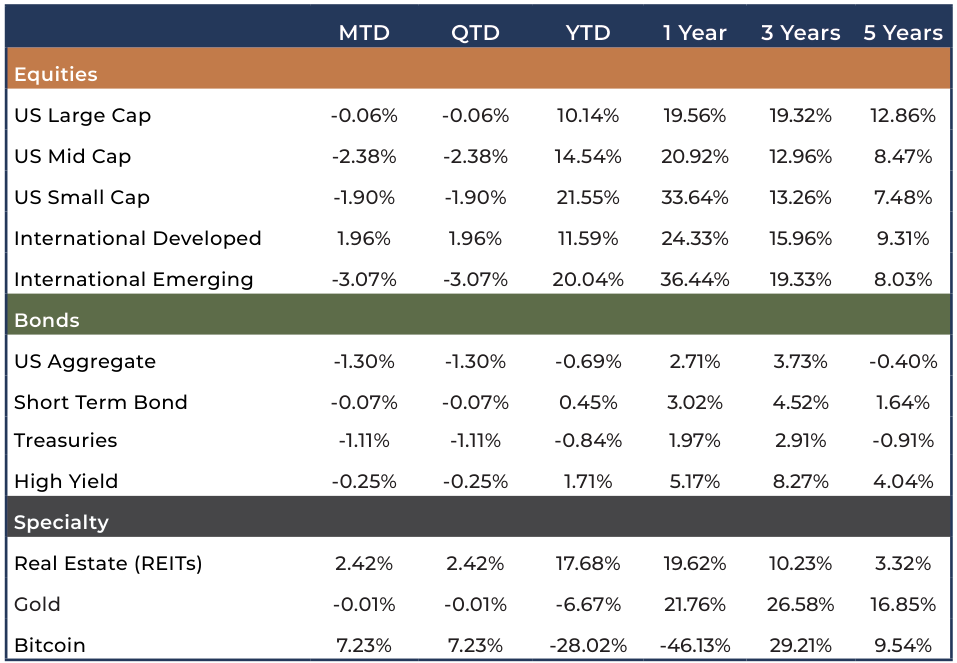Click the YTD column header
The image size is (957, 663).
click(588, 32)
